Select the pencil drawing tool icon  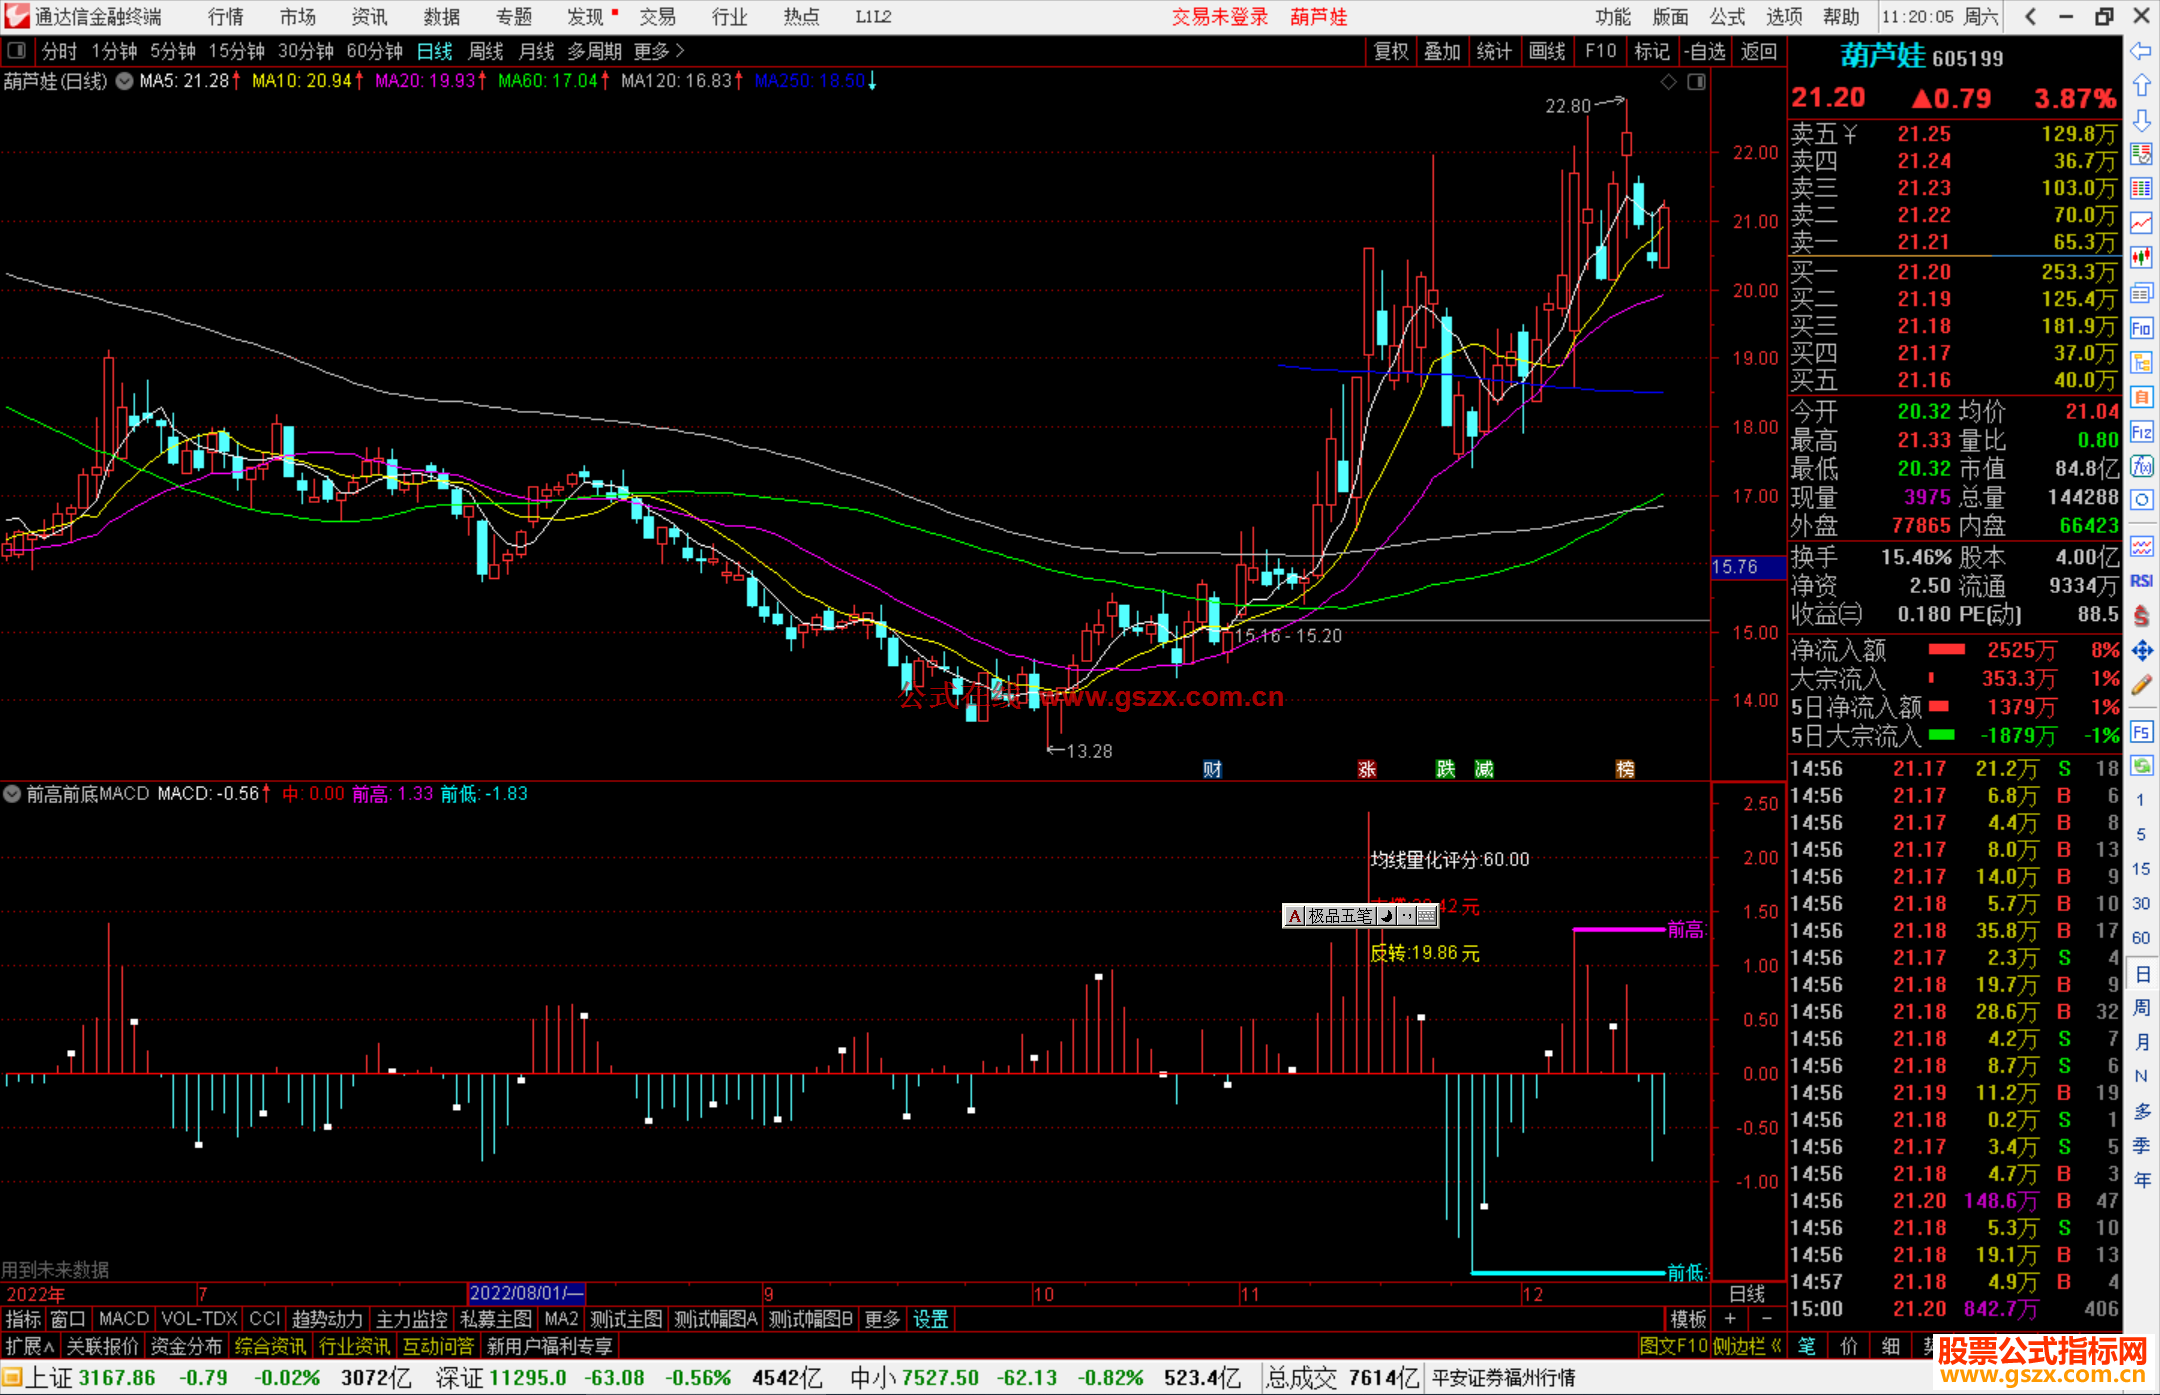[x=2141, y=686]
